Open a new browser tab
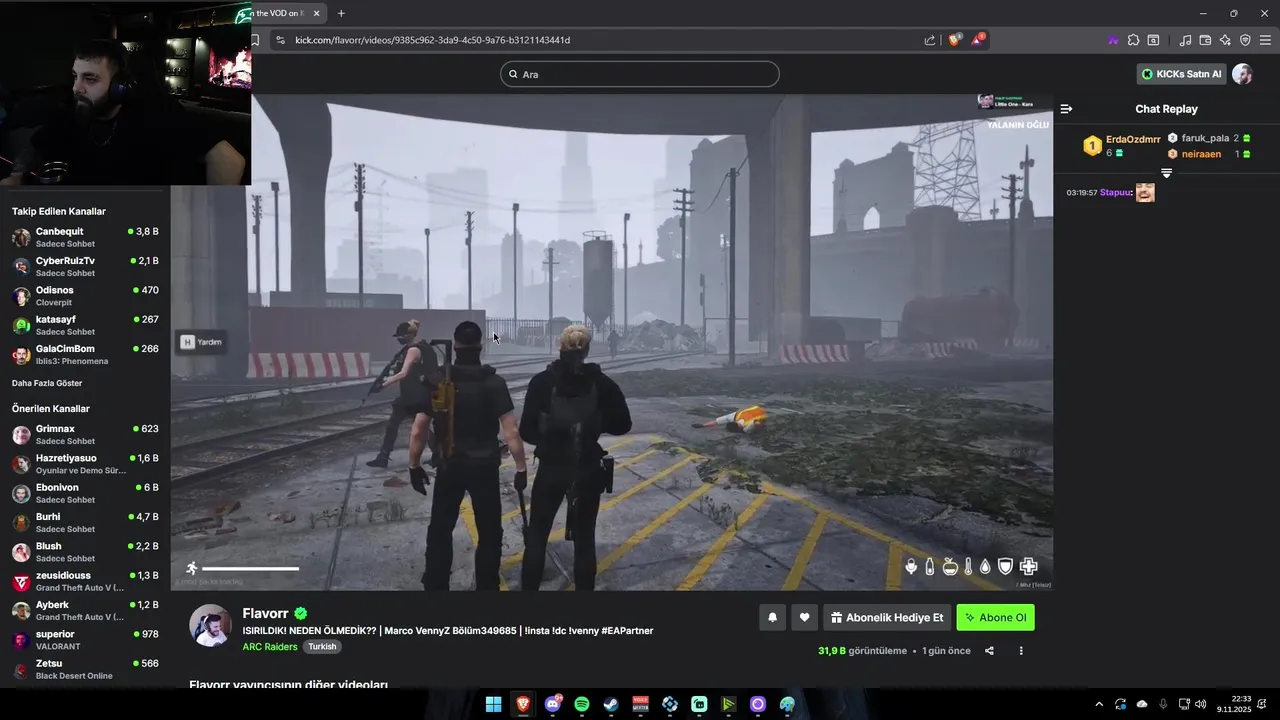 (x=341, y=13)
